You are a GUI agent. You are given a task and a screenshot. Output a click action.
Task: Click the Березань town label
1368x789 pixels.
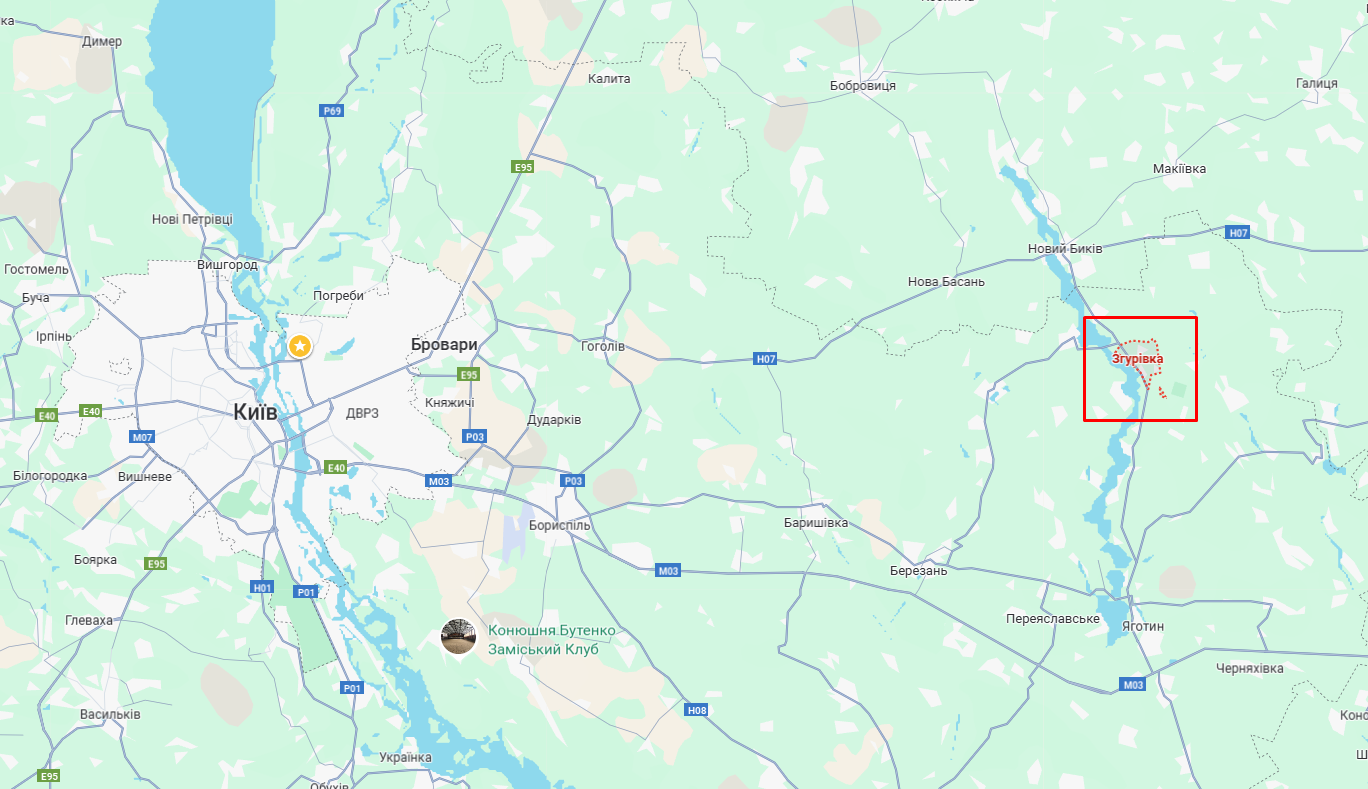[x=918, y=571]
